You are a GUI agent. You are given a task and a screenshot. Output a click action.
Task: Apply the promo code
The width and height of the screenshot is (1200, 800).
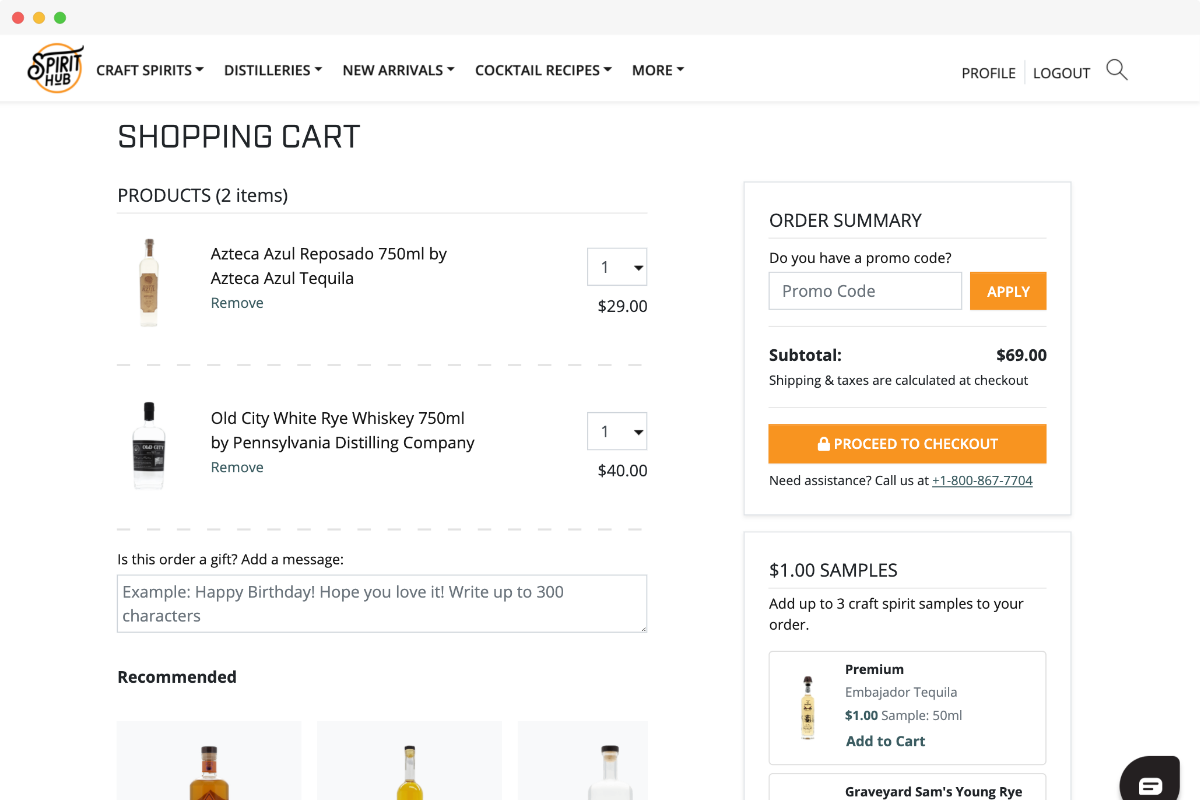[x=1008, y=291]
